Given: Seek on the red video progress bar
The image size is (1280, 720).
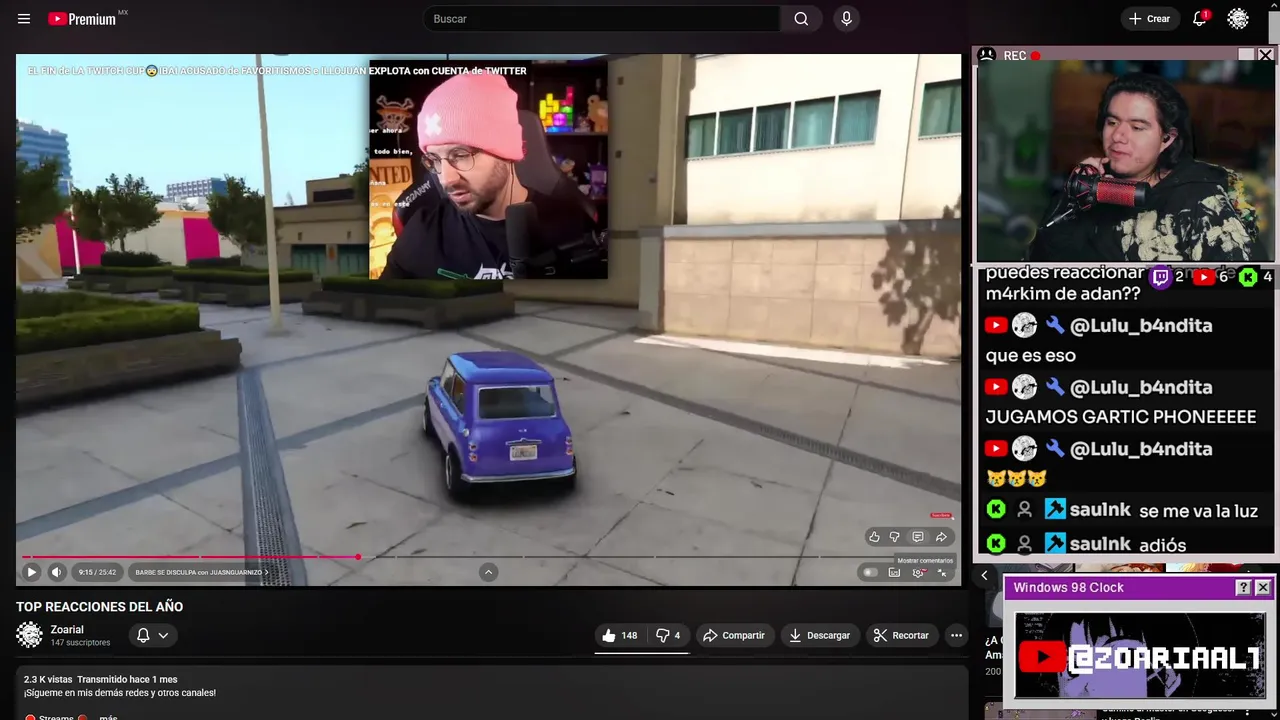Looking at the screenshot, I should pyautogui.click(x=488, y=557).
